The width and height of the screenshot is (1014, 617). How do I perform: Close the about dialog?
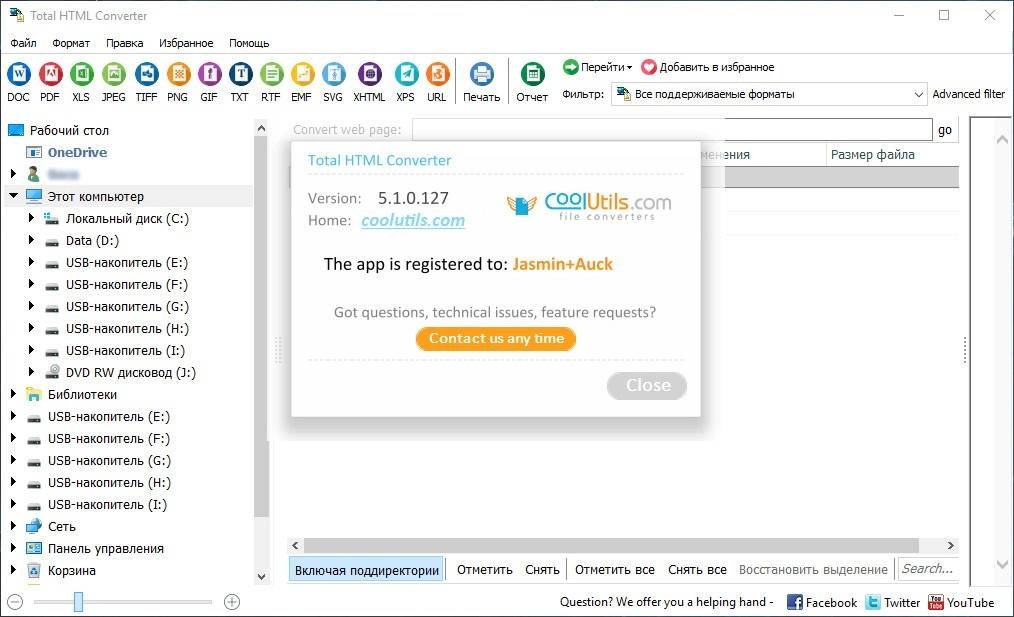pyautogui.click(x=647, y=385)
